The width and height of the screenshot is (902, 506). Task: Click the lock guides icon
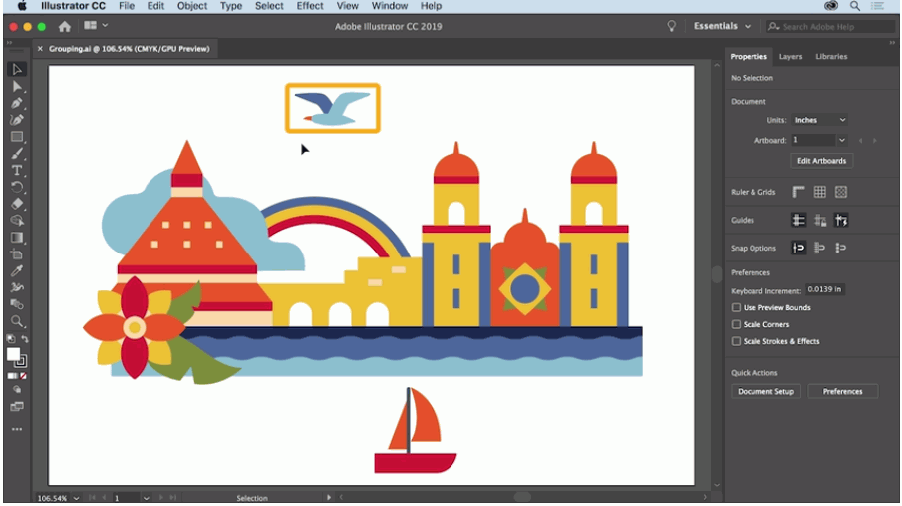[x=820, y=220]
